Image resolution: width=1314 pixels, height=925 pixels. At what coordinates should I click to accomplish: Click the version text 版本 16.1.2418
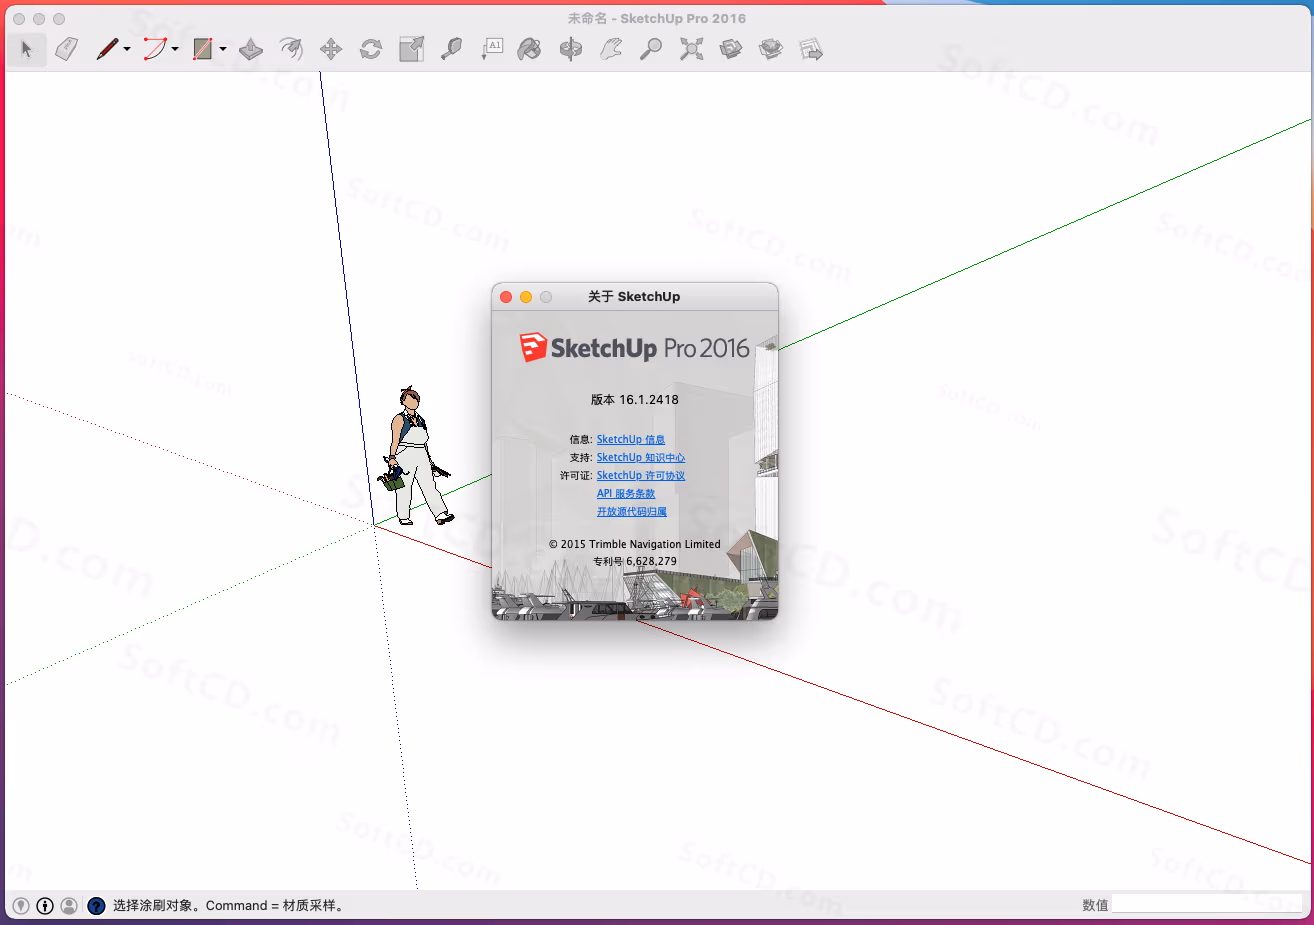point(635,399)
